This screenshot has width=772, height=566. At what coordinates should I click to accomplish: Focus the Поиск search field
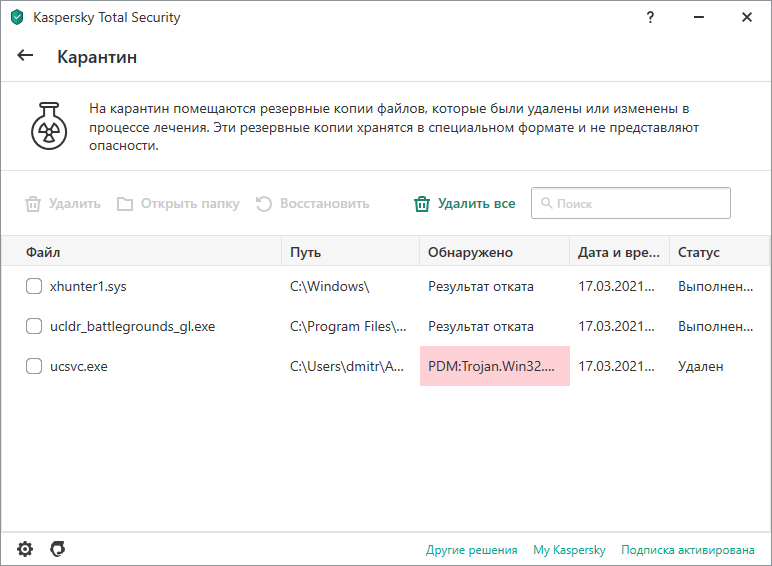631,203
